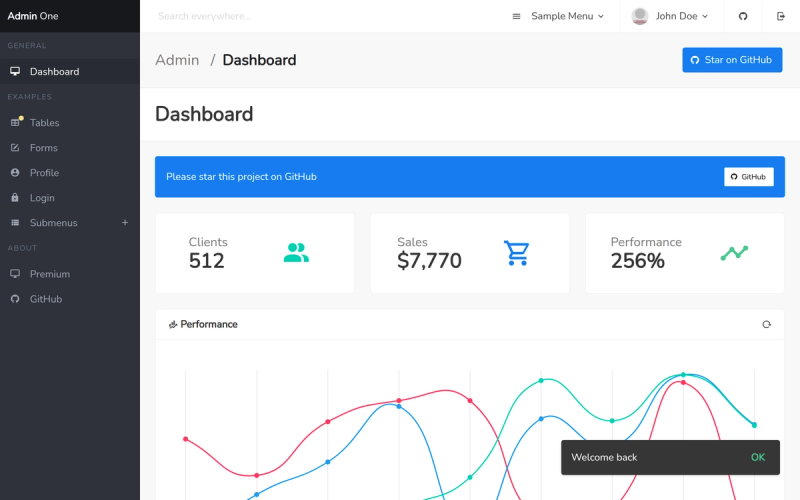Open Forms in the sidebar

coord(70,147)
